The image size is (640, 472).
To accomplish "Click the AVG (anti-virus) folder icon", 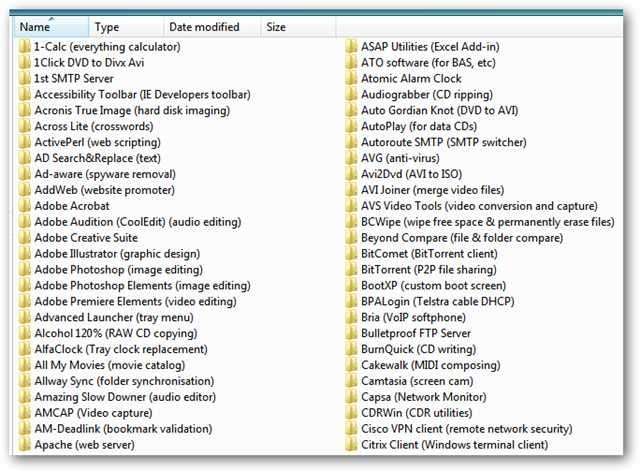I will (351, 158).
